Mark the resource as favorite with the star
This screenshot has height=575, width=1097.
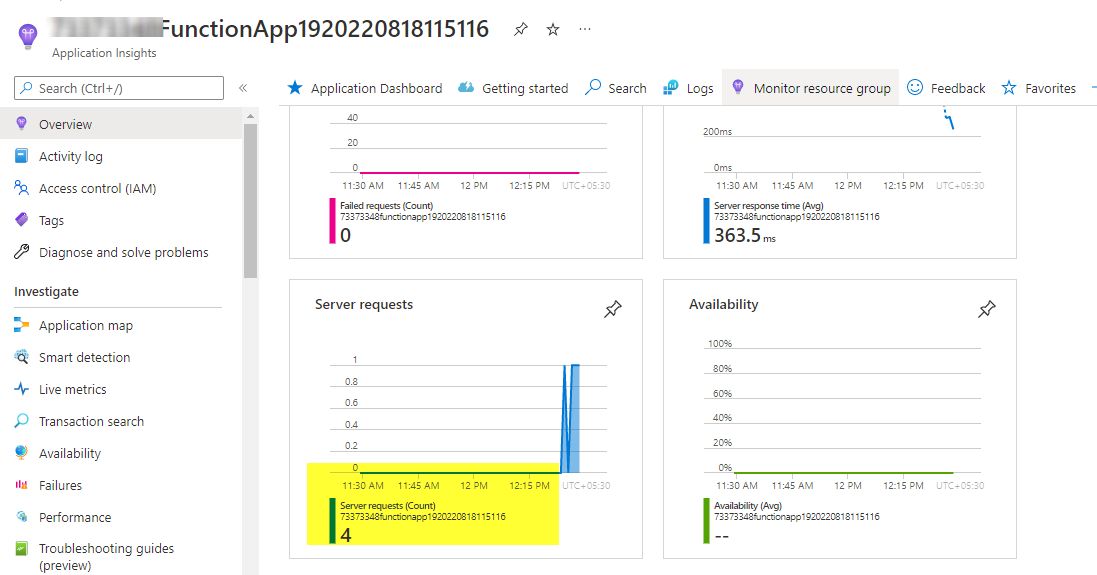pos(553,29)
